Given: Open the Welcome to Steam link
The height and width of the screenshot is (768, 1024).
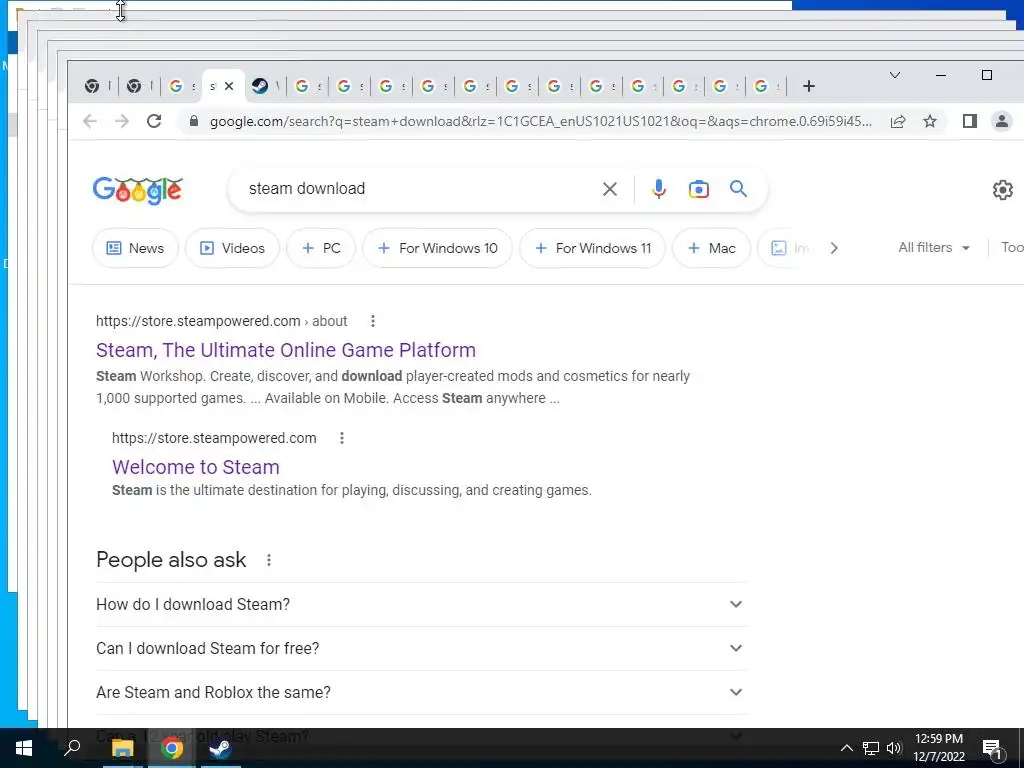Looking at the screenshot, I should (x=195, y=467).
